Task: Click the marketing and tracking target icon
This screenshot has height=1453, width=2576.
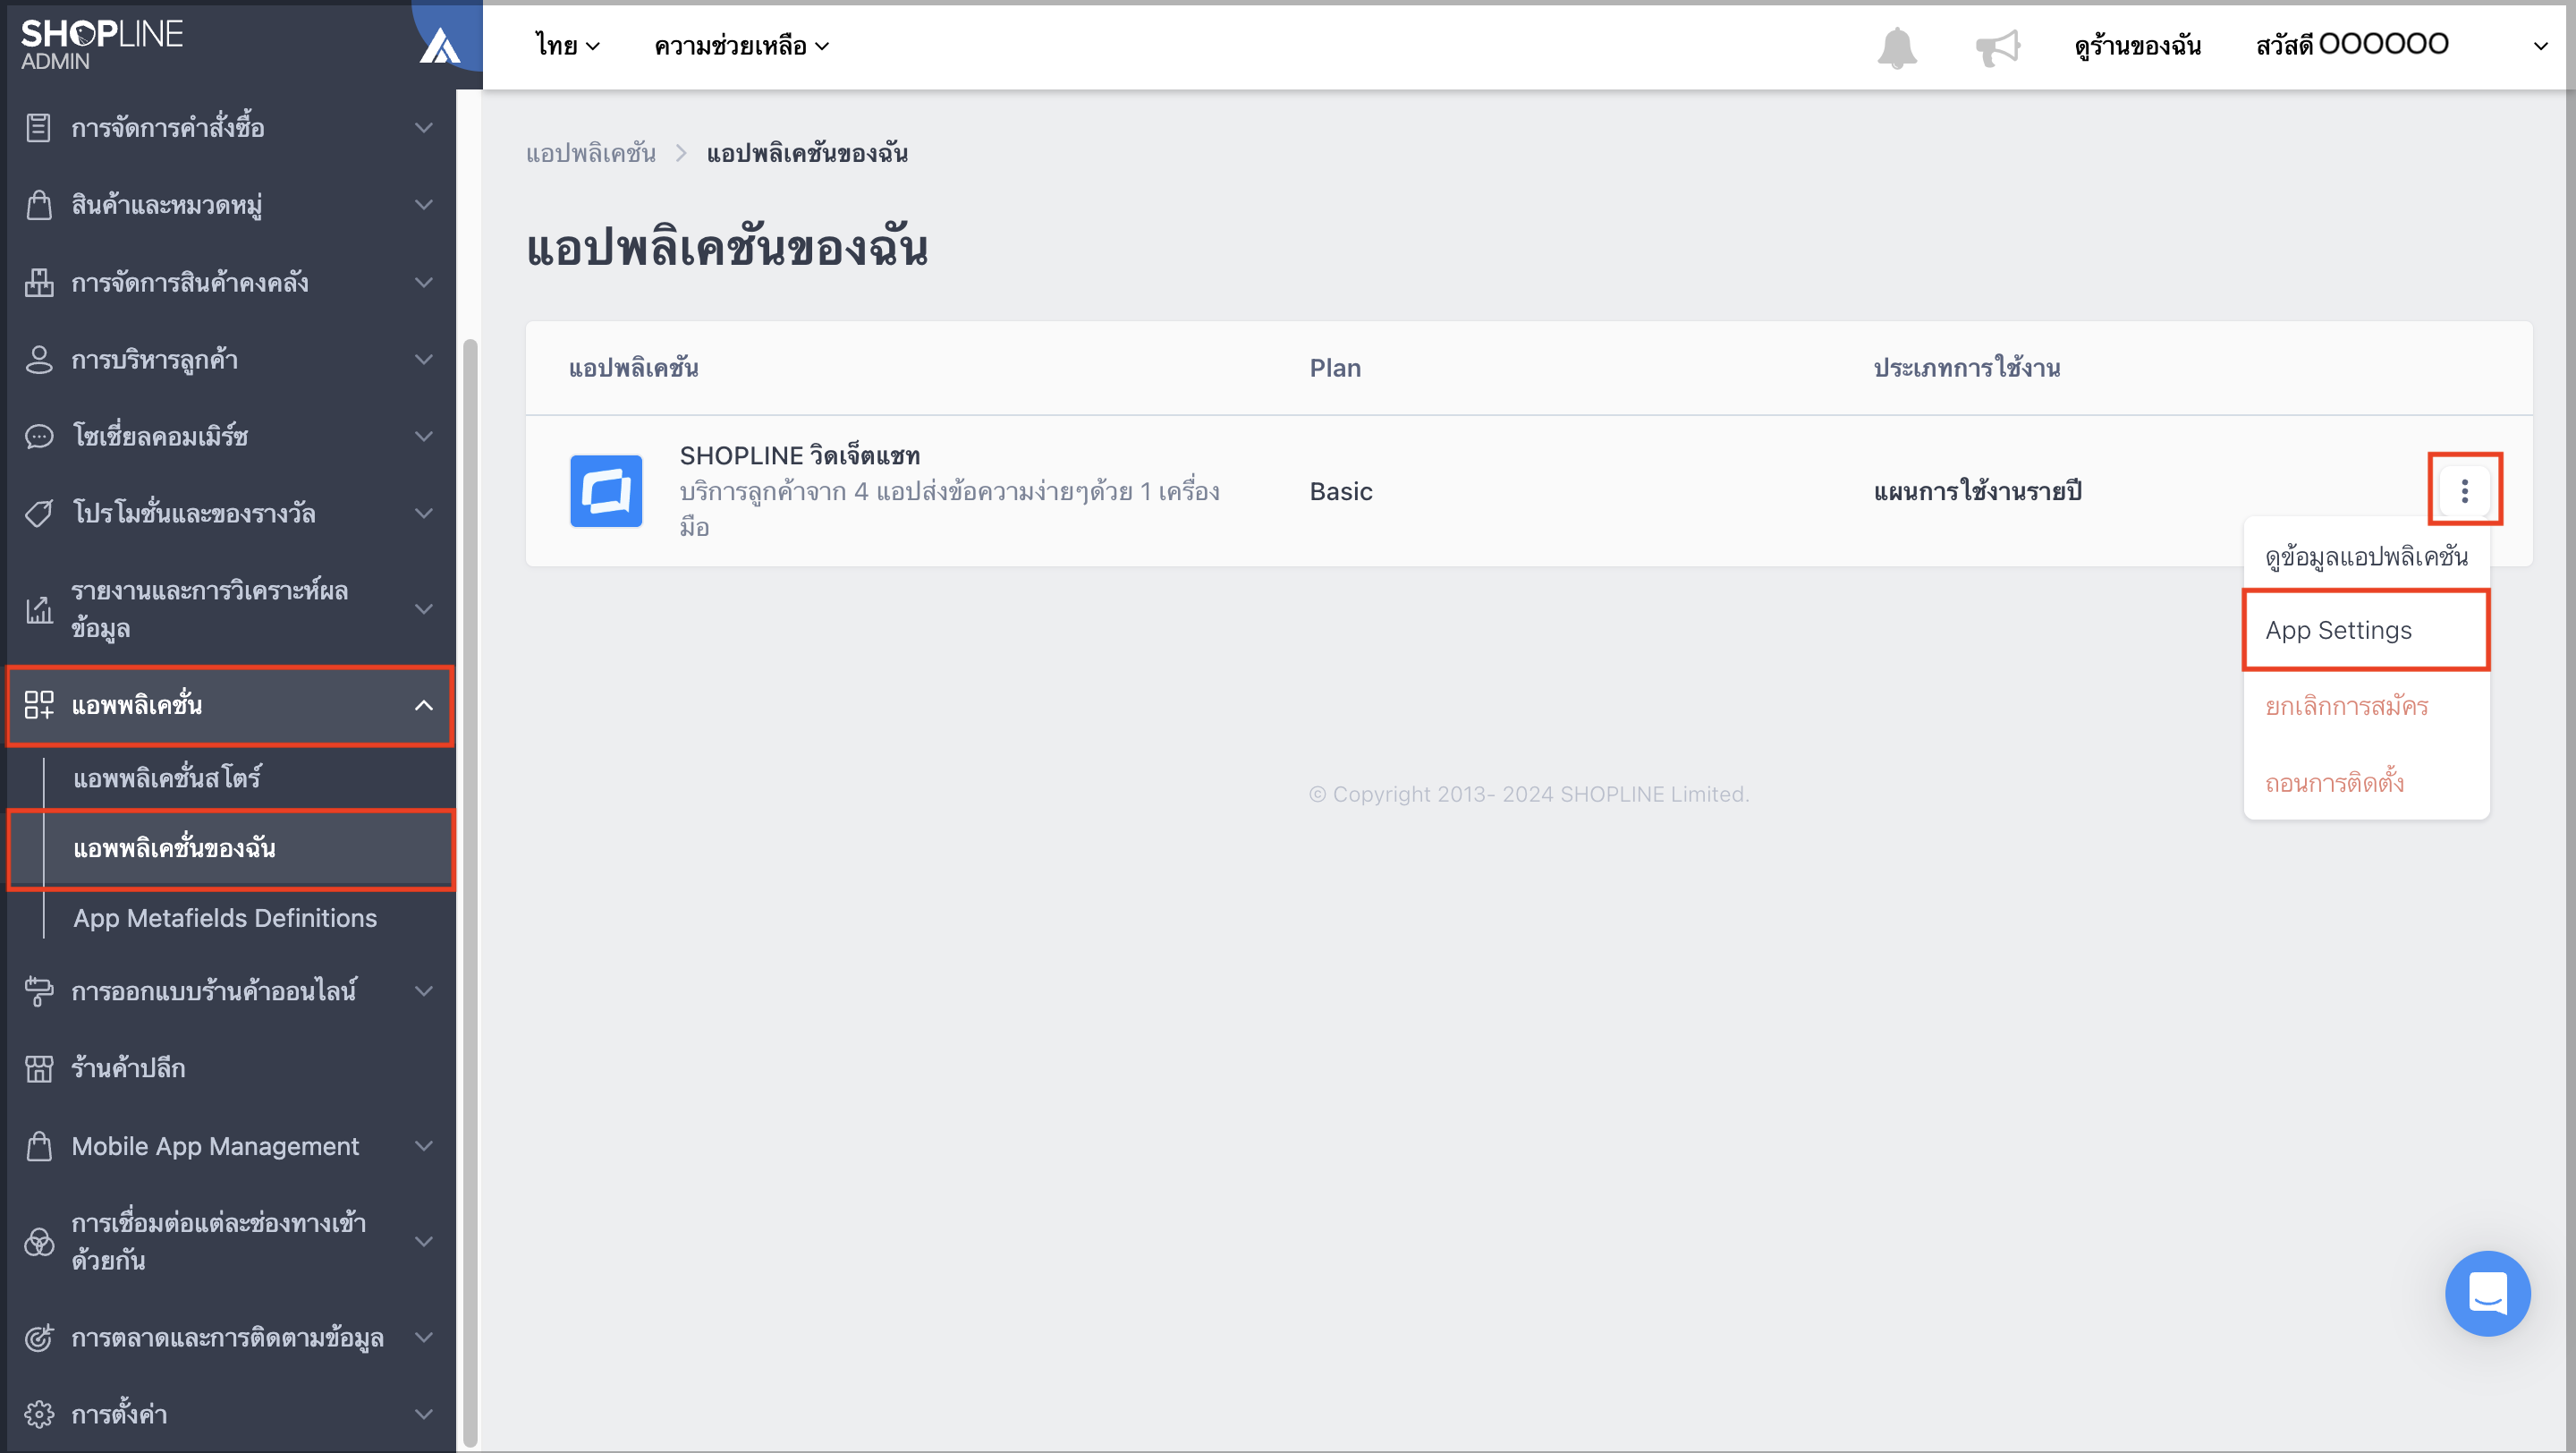Action: (x=38, y=1337)
